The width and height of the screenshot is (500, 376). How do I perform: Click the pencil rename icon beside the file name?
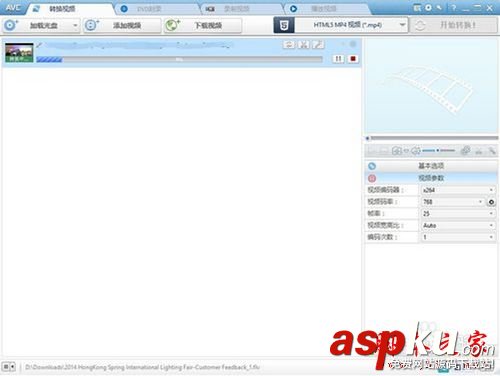coord(39,45)
